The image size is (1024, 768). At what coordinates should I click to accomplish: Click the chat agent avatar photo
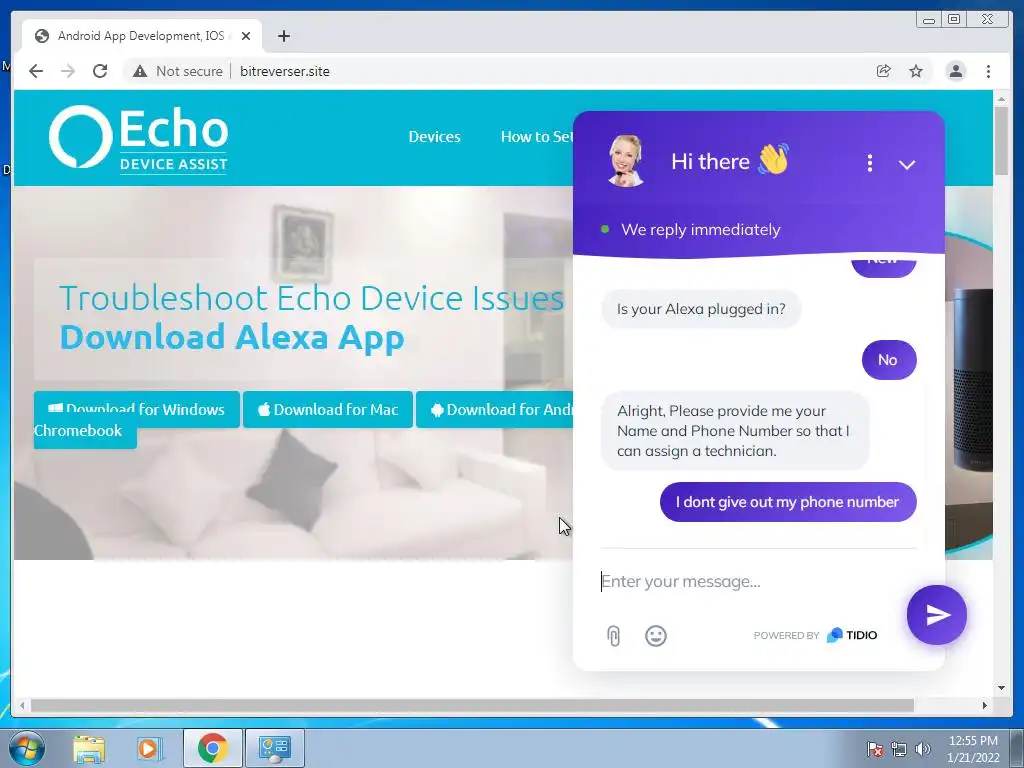point(626,161)
